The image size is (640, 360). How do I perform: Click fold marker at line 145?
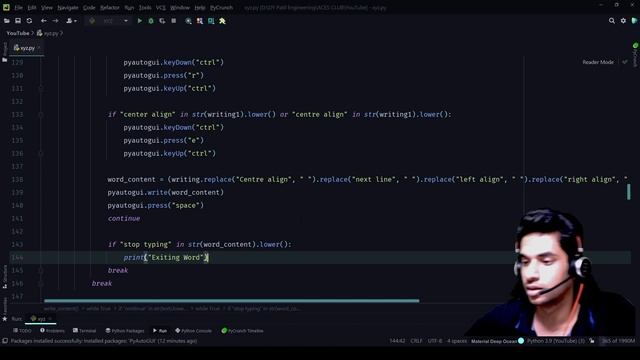pyautogui.click(x=41, y=271)
